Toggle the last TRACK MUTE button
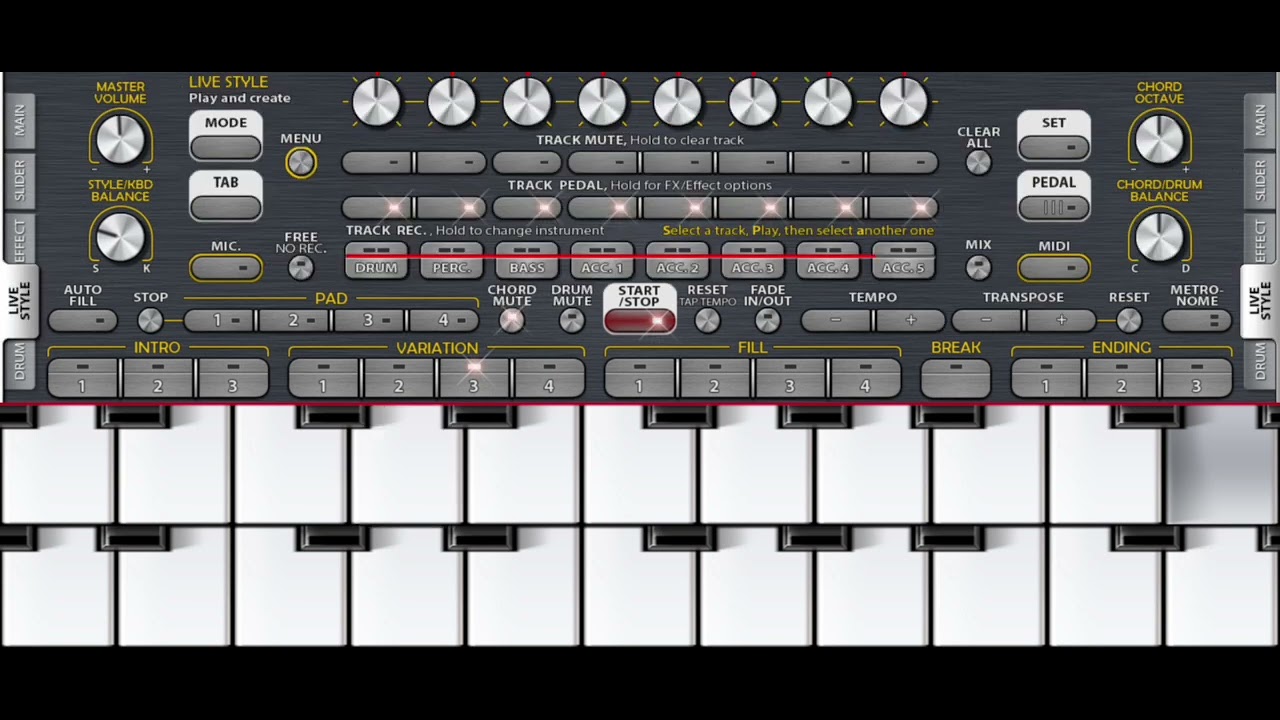Viewport: 1280px width, 720px height. [x=903, y=162]
